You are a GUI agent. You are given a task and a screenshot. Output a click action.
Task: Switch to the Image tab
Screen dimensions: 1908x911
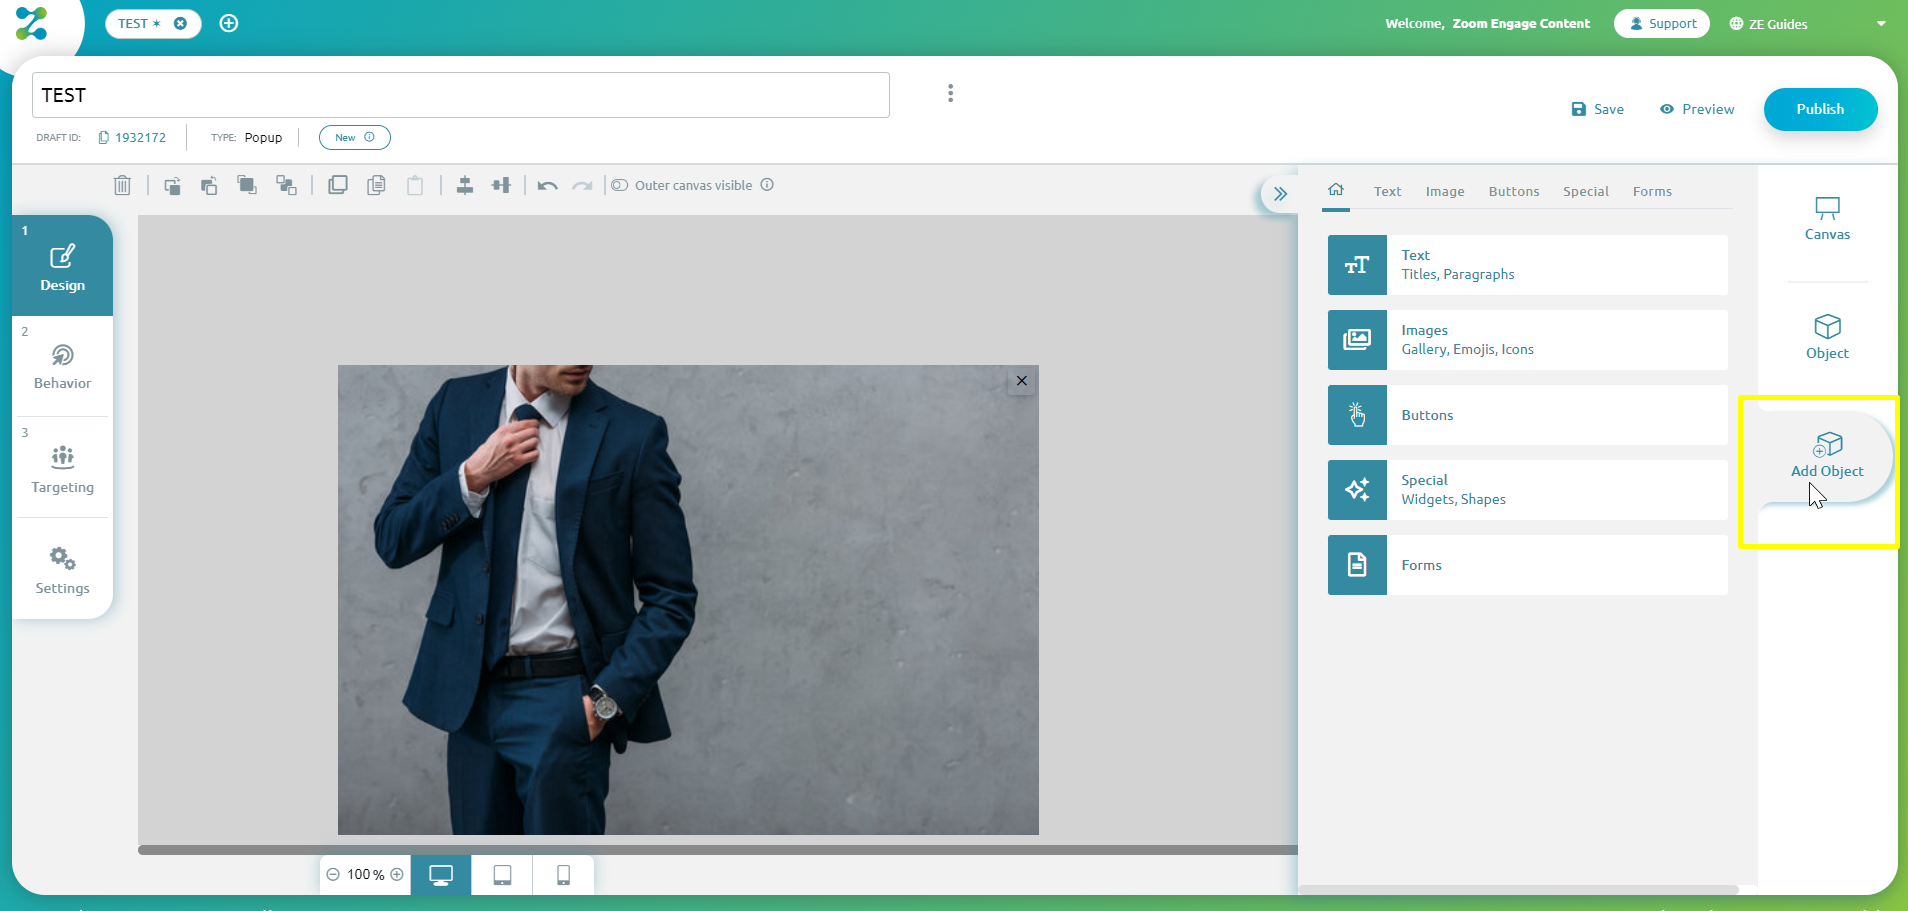pos(1445,191)
